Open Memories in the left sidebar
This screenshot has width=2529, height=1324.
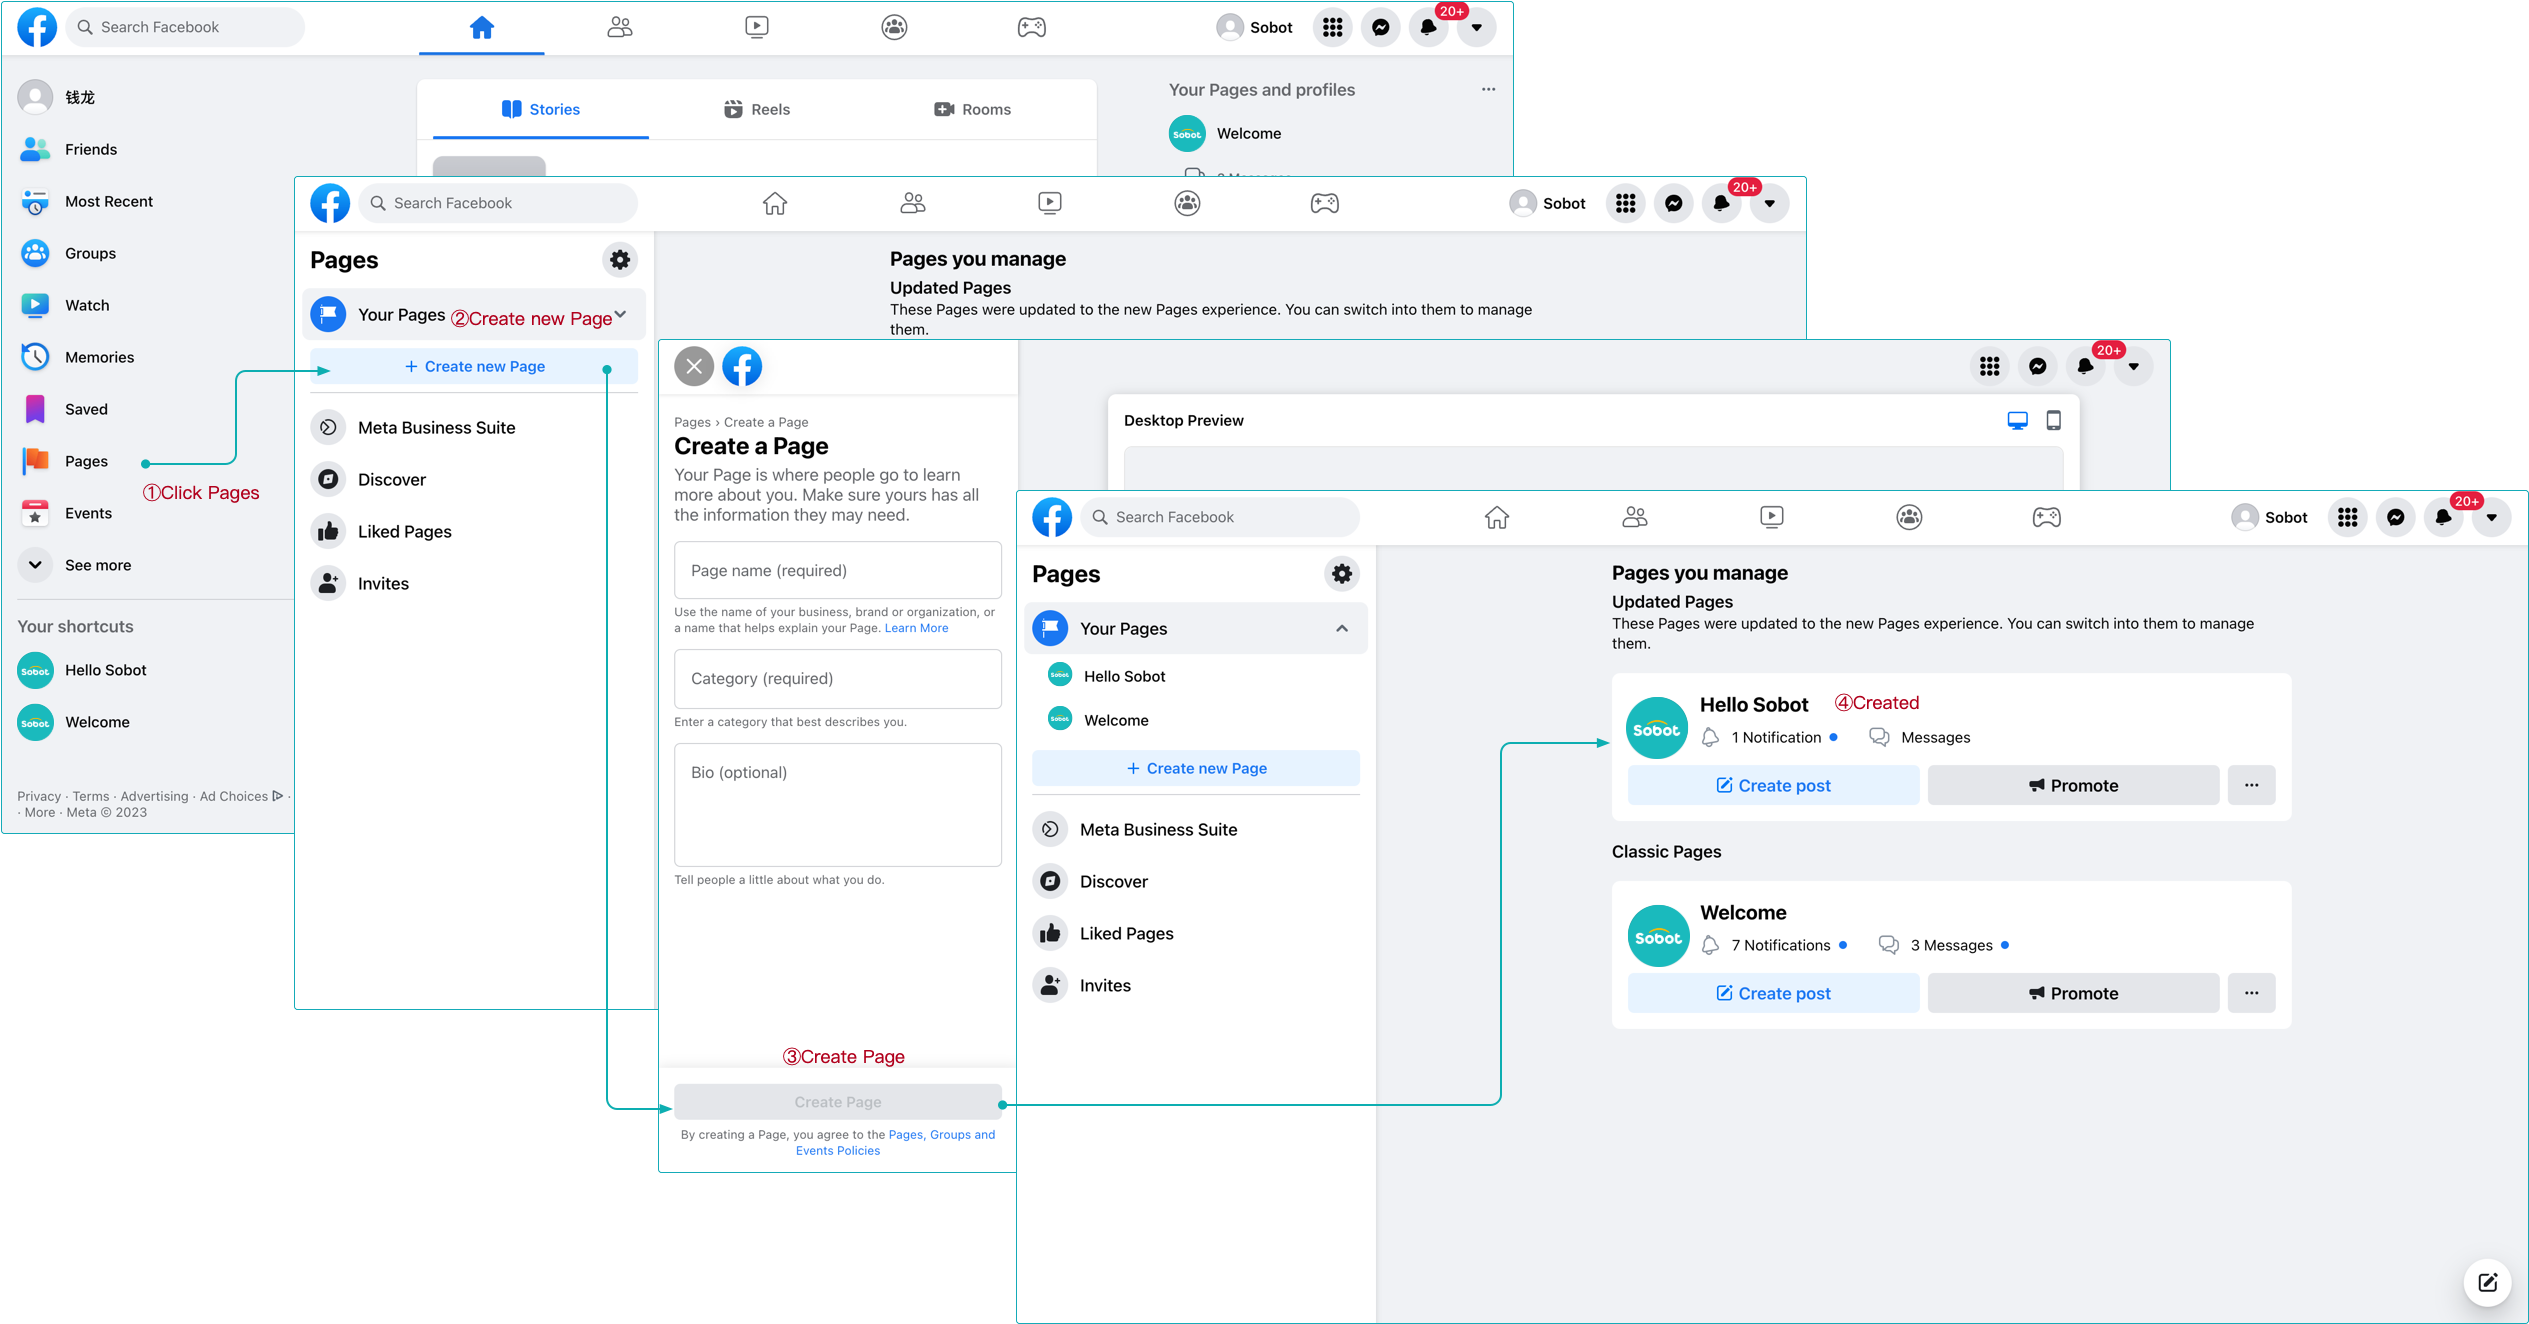click(99, 357)
